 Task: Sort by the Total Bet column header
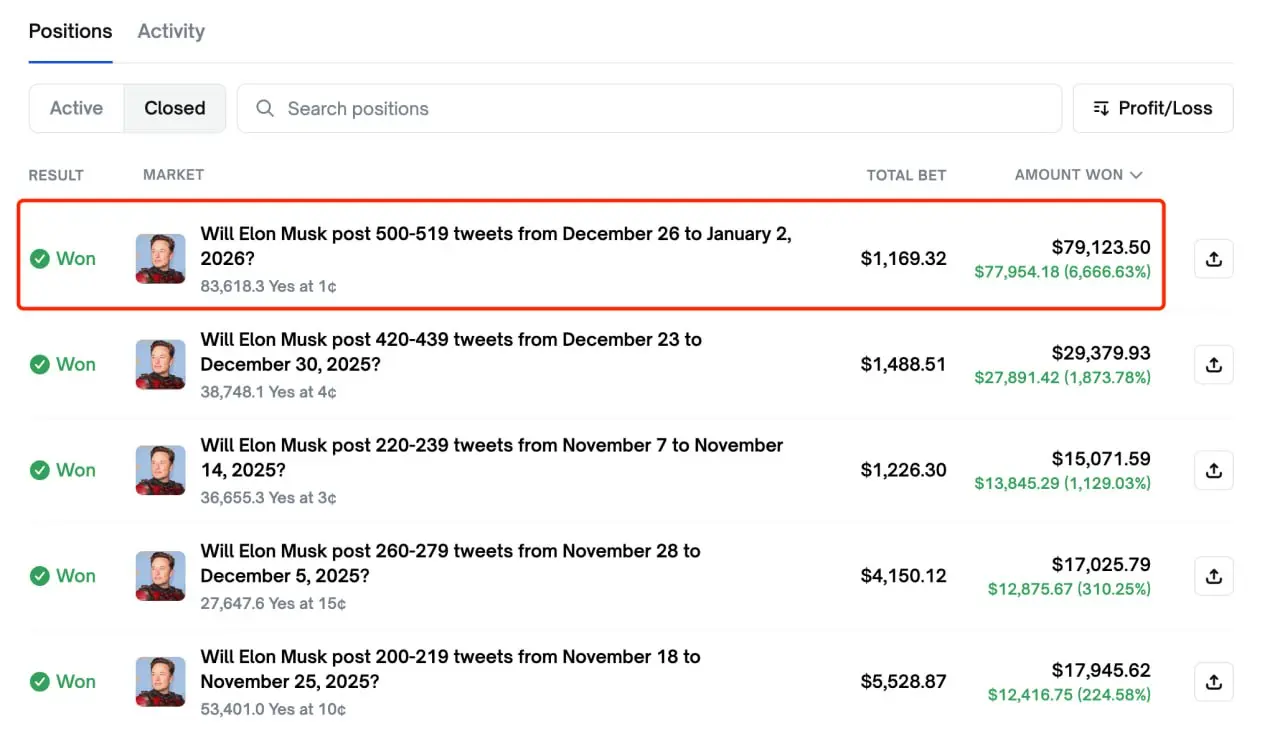point(906,175)
